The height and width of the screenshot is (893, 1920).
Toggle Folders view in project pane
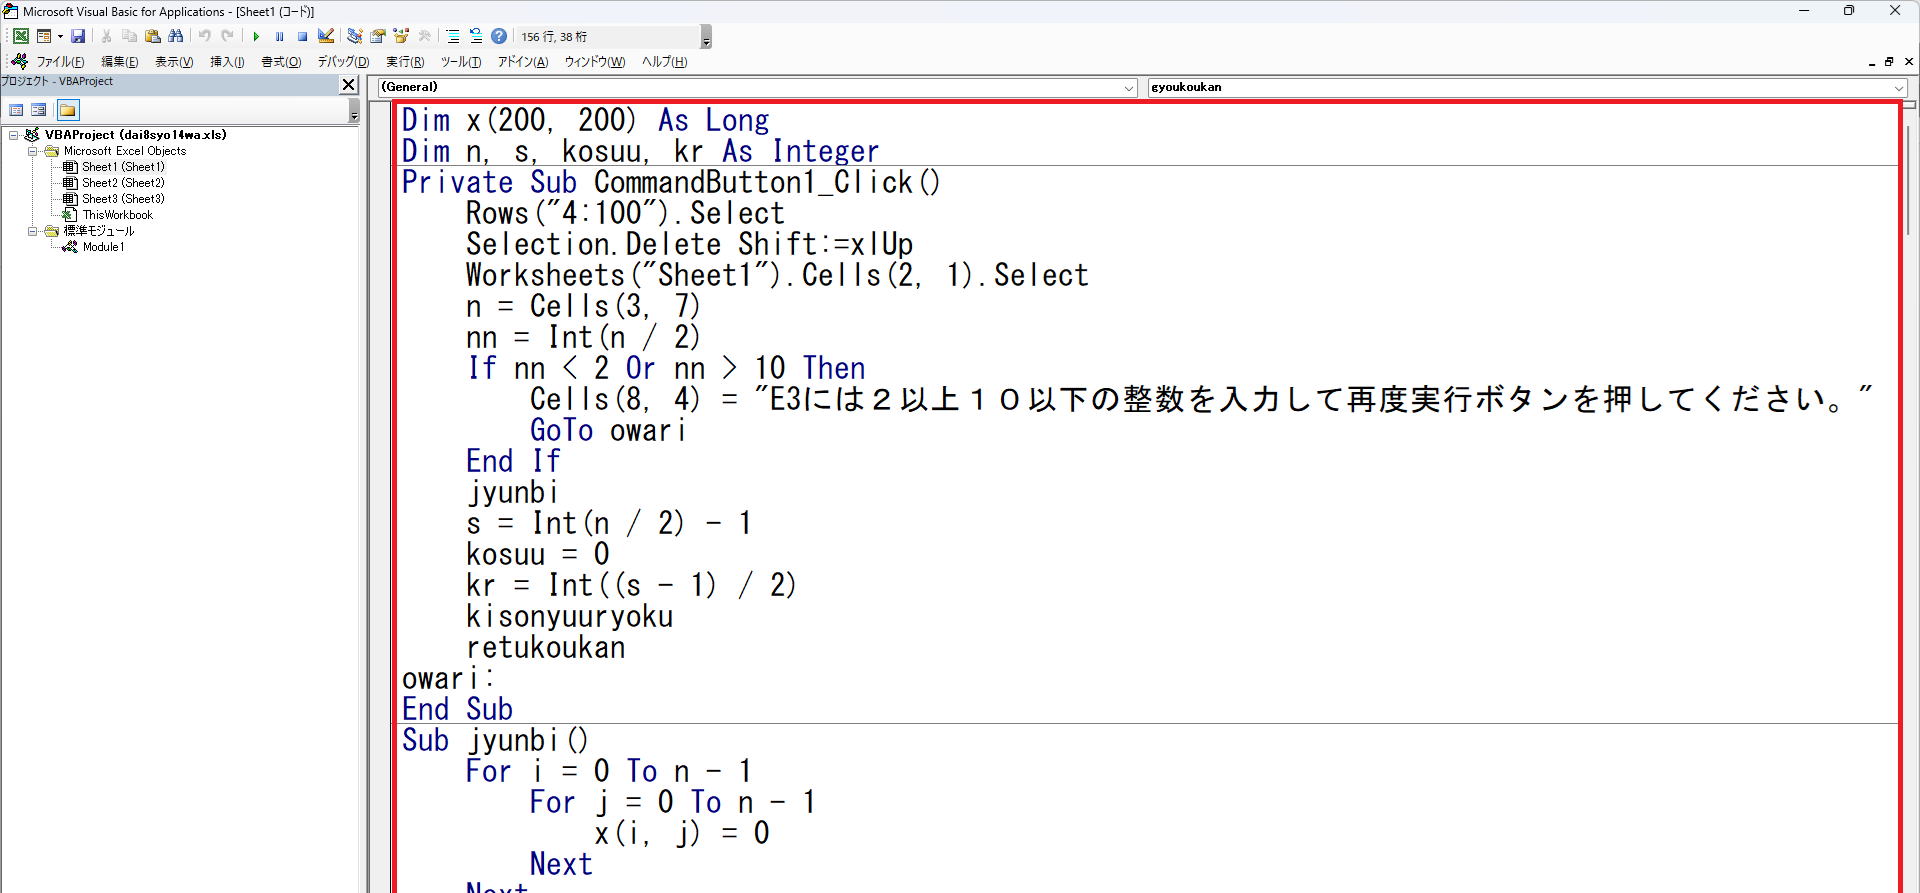tap(67, 110)
